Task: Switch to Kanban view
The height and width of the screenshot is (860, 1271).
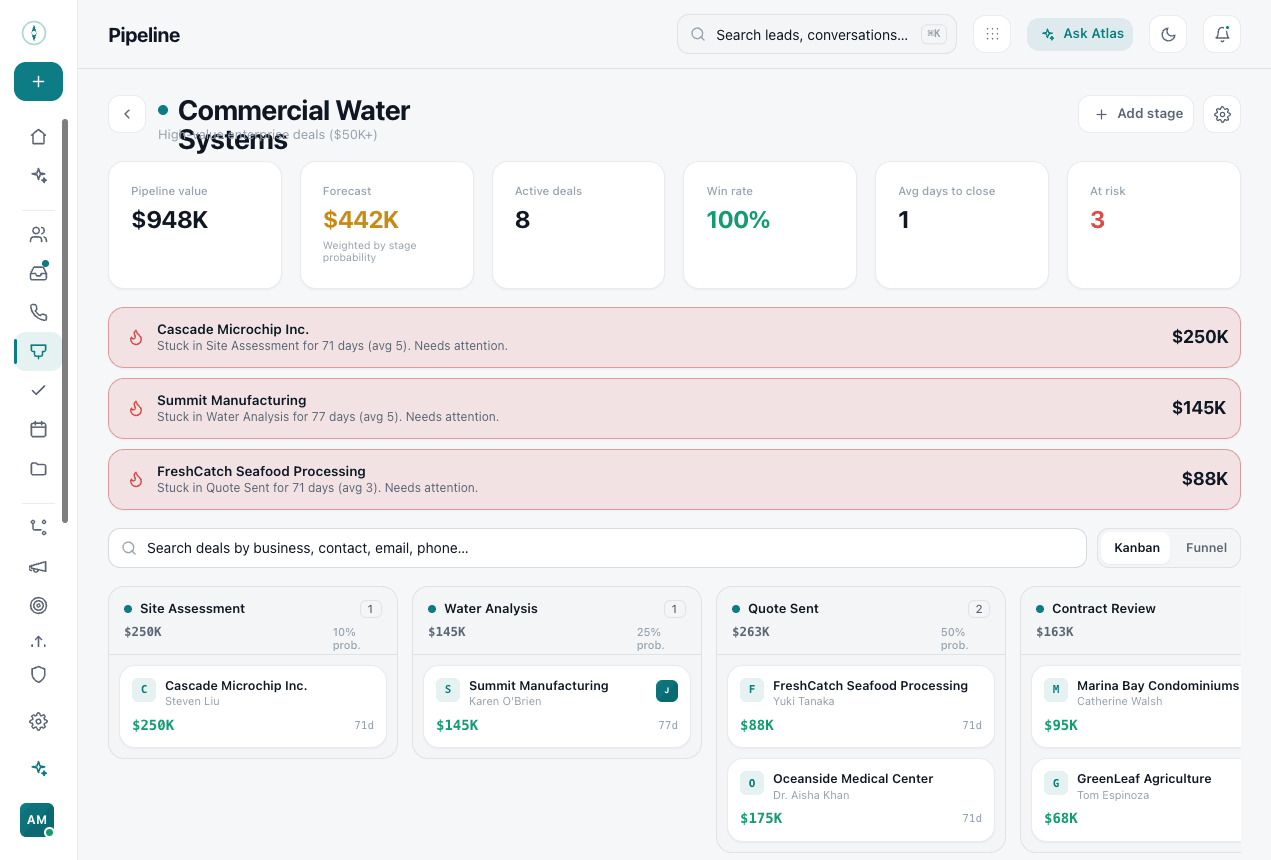Action: (x=1136, y=548)
